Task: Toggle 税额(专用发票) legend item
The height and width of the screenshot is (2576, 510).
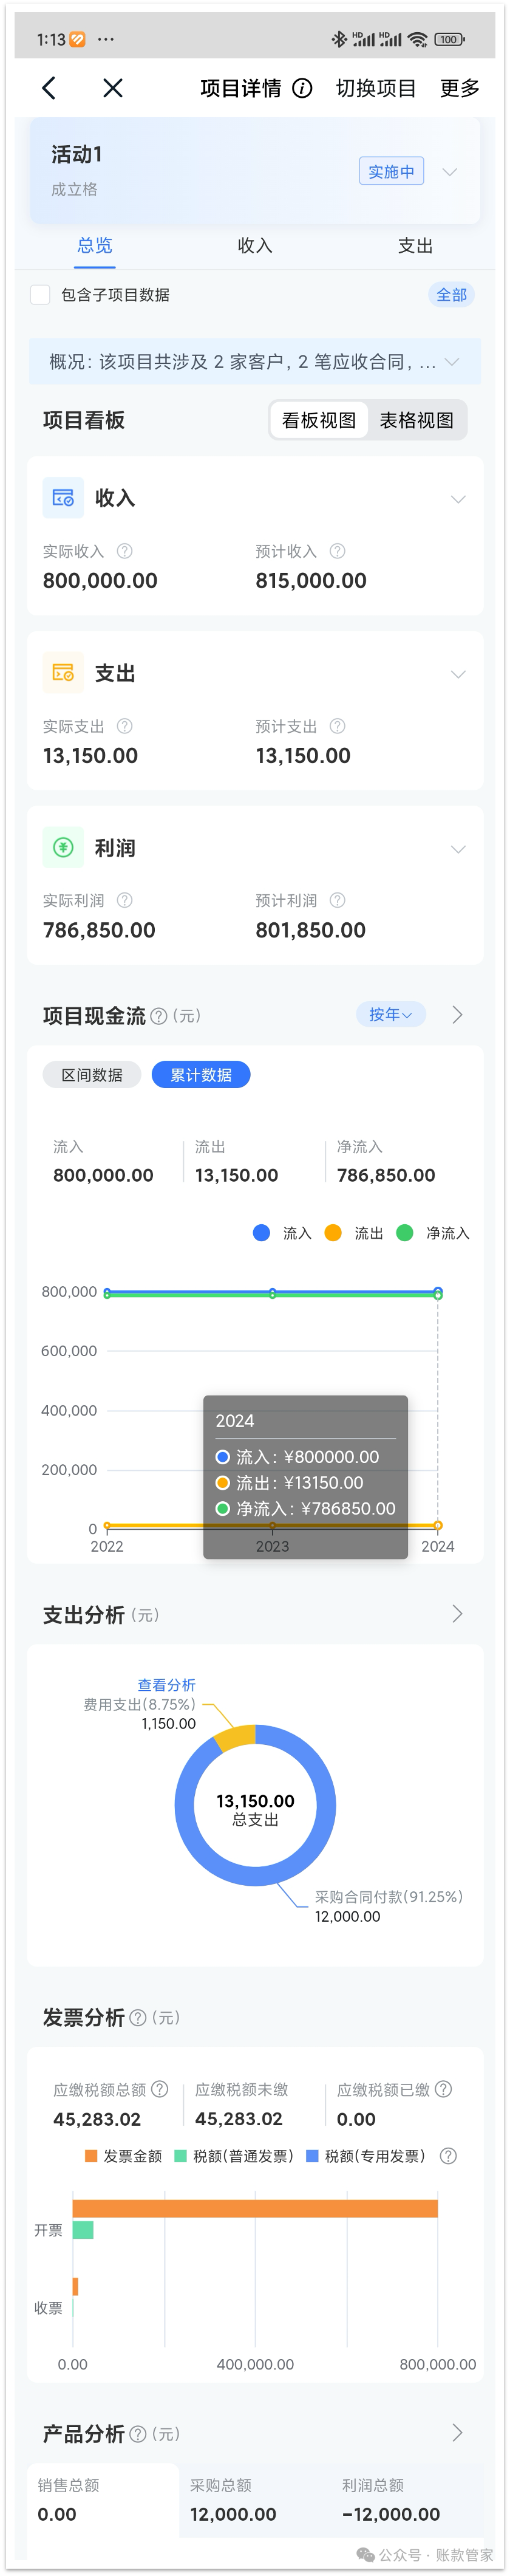Action: (366, 2156)
